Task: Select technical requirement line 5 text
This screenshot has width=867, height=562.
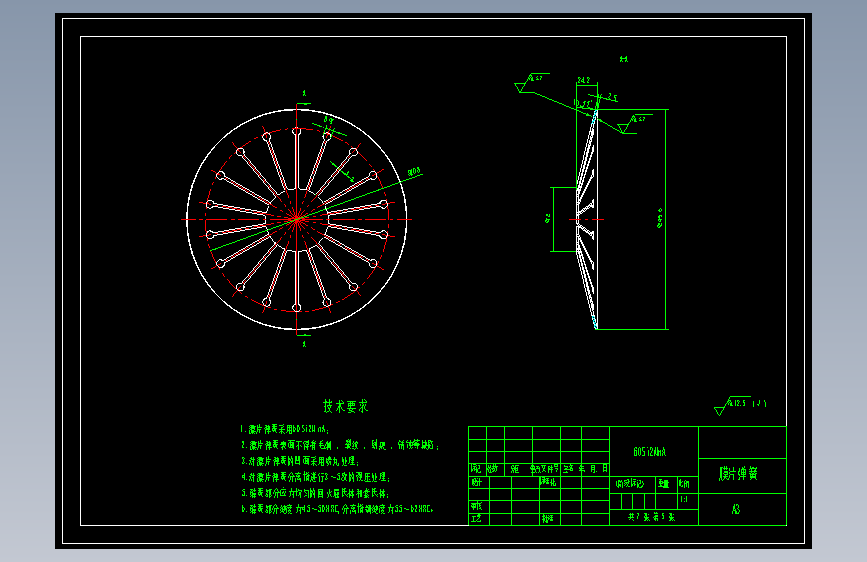Action: pyautogui.click(x=315, y=493)
